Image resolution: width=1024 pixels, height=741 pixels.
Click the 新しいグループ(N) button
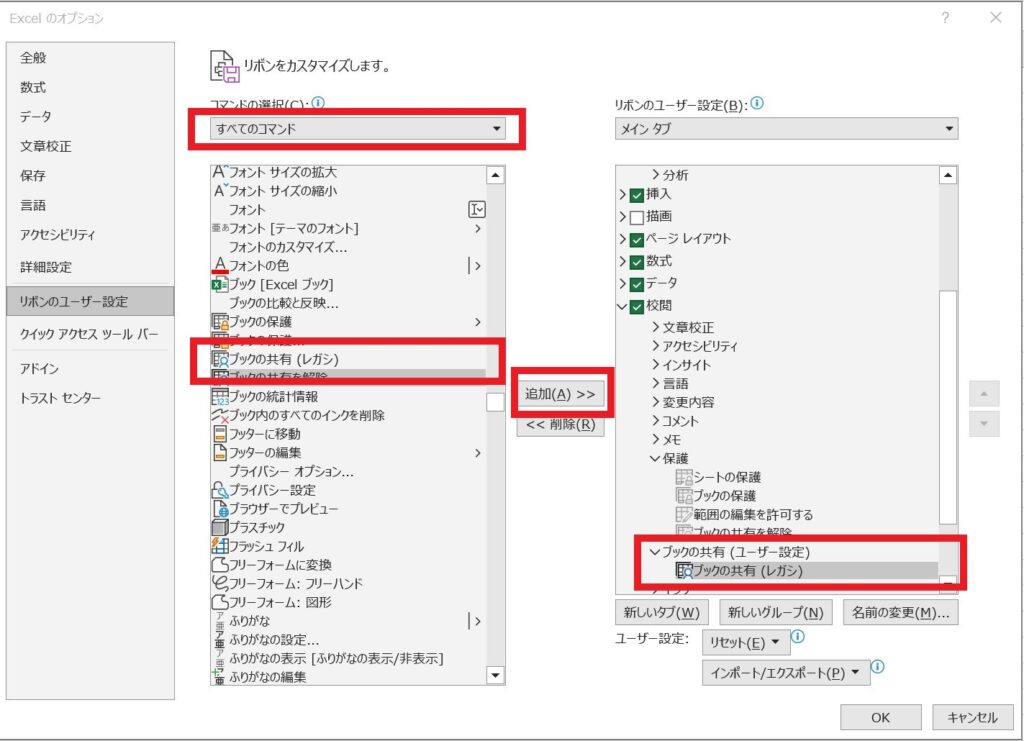[776, 612]
